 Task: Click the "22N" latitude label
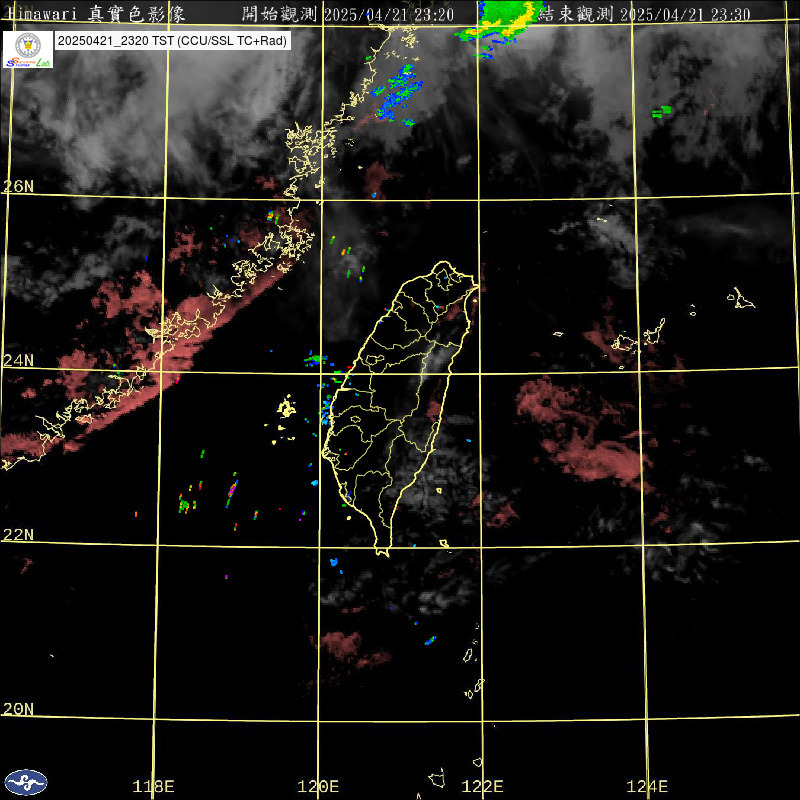(18, 535)
